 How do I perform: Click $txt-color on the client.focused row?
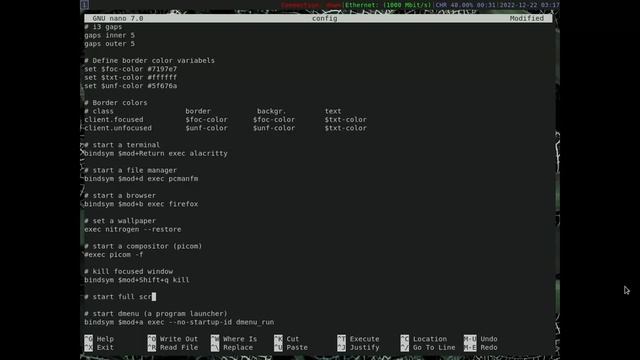(346, 120)
